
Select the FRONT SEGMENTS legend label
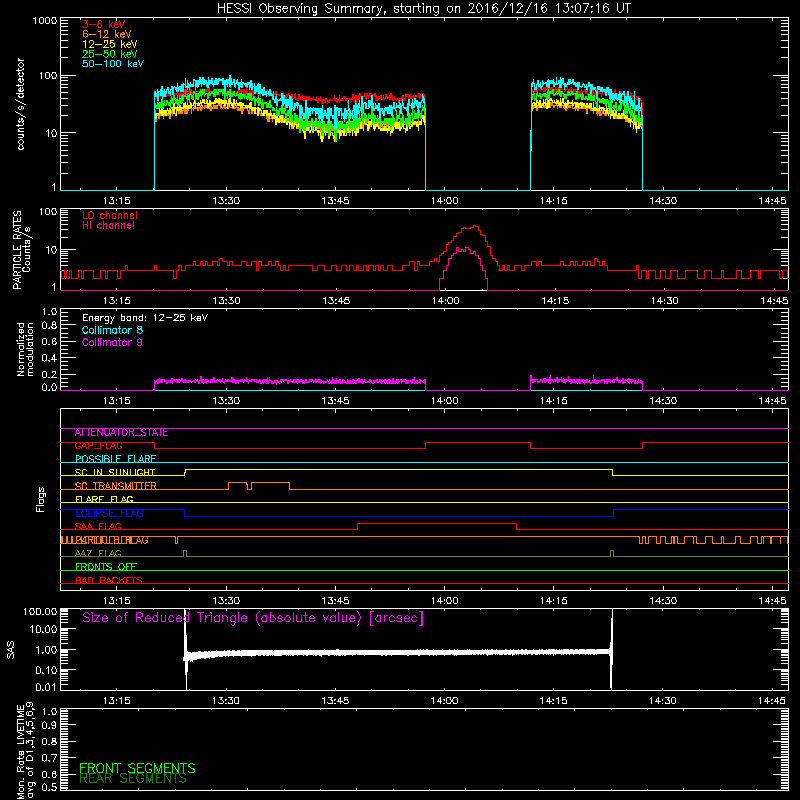coord(137,768)
